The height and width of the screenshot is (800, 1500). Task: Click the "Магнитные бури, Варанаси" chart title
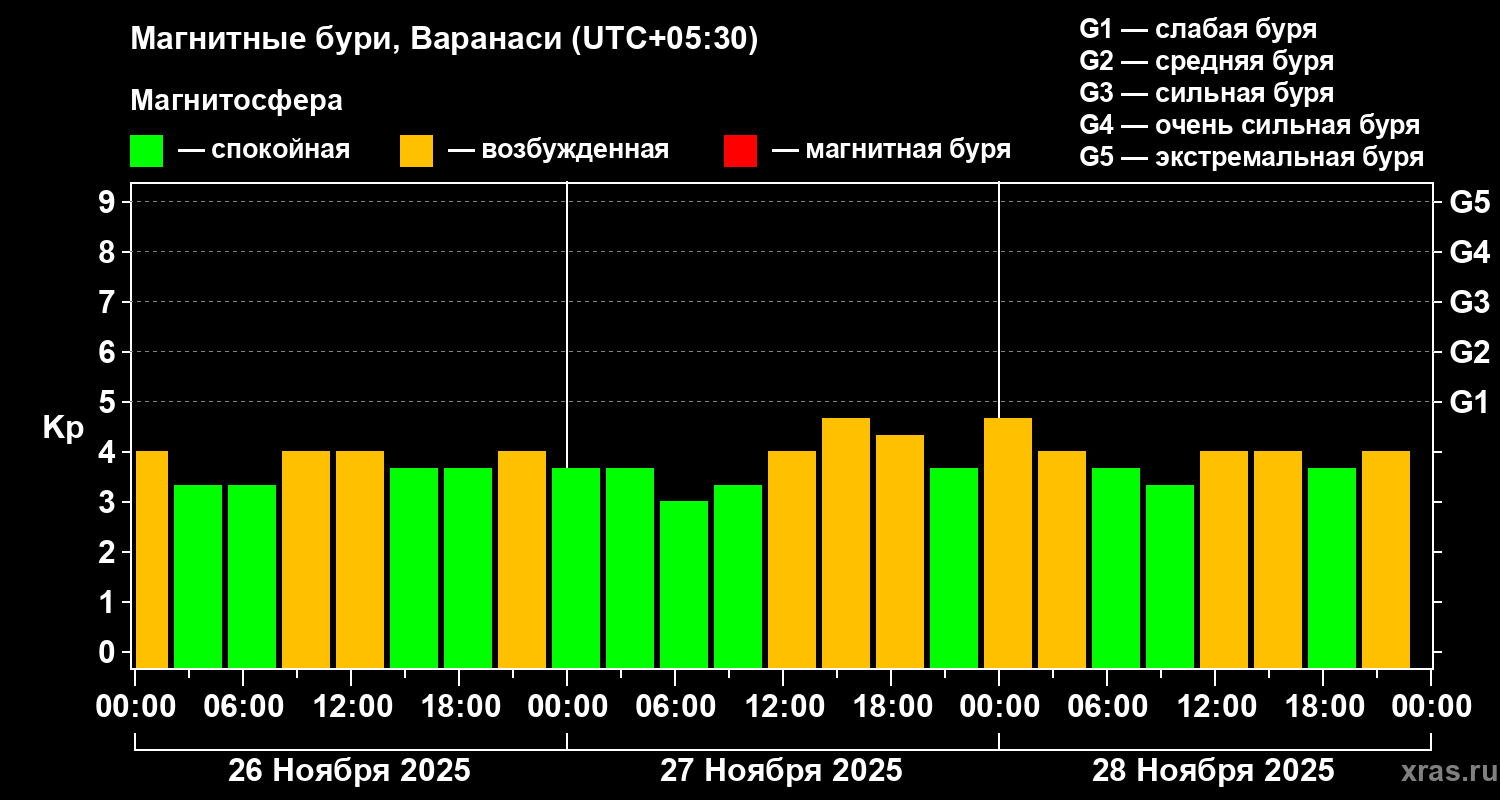(444, 39)
